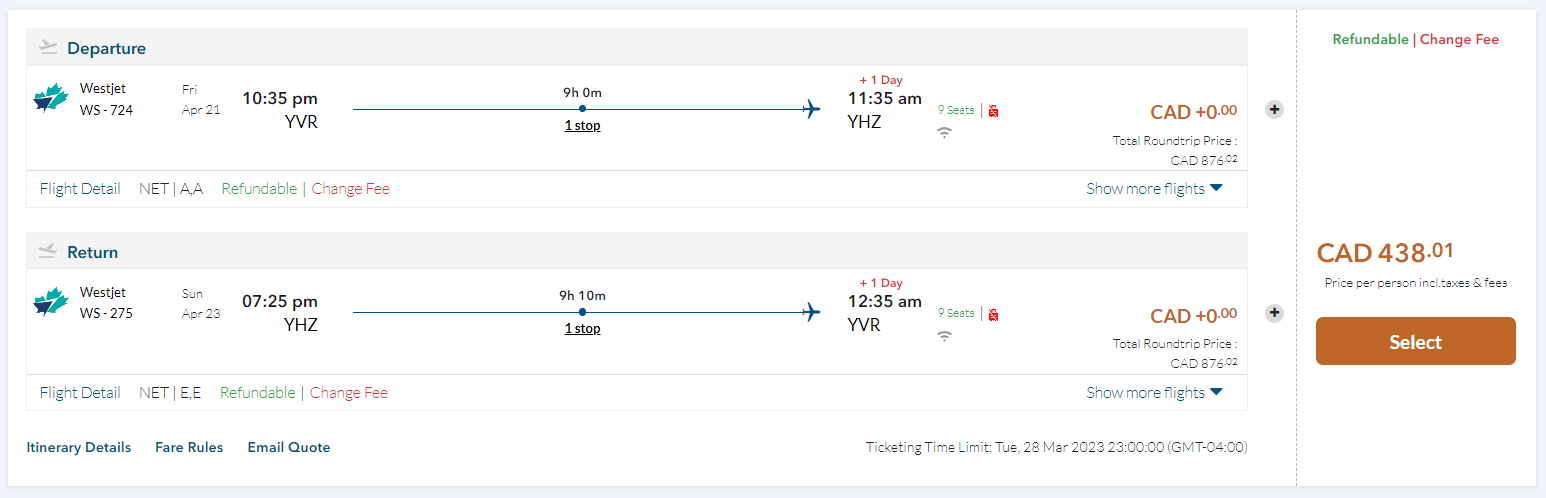Open Flight Detail for the departure flight
This screenshot has height=498, width=1546.
click(80, 189)
